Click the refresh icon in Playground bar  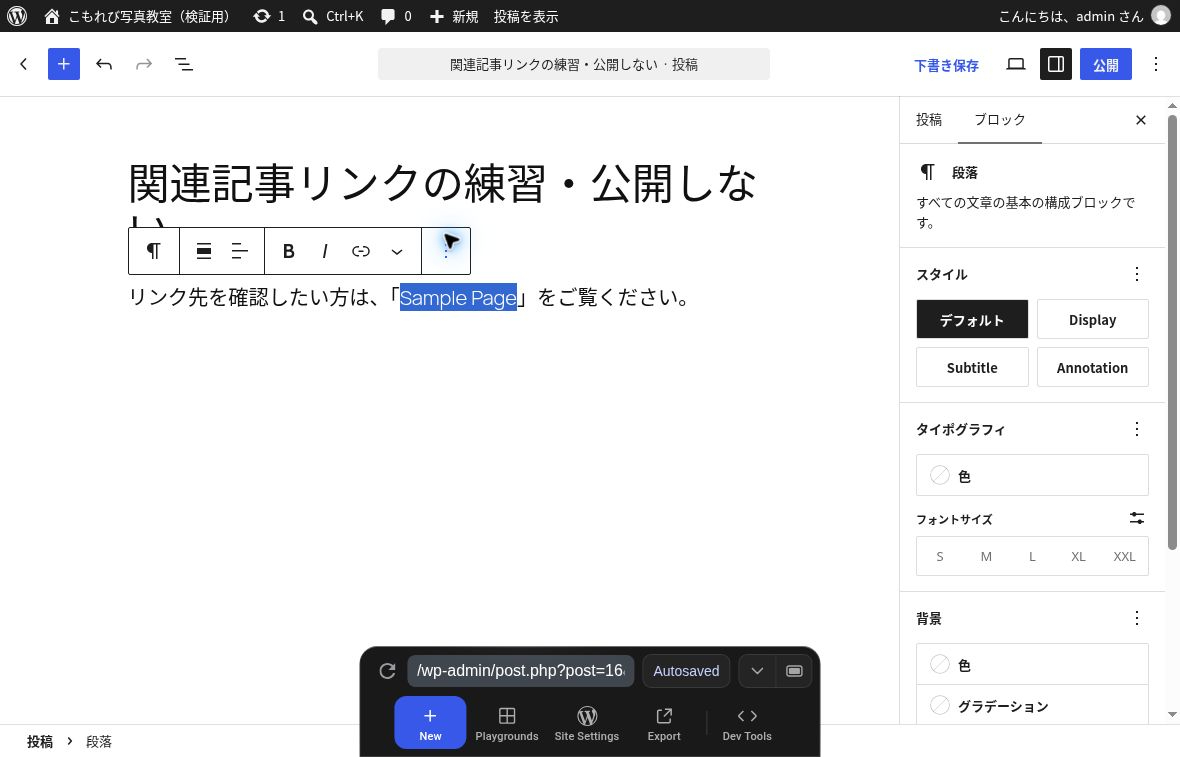coord(388,671)
